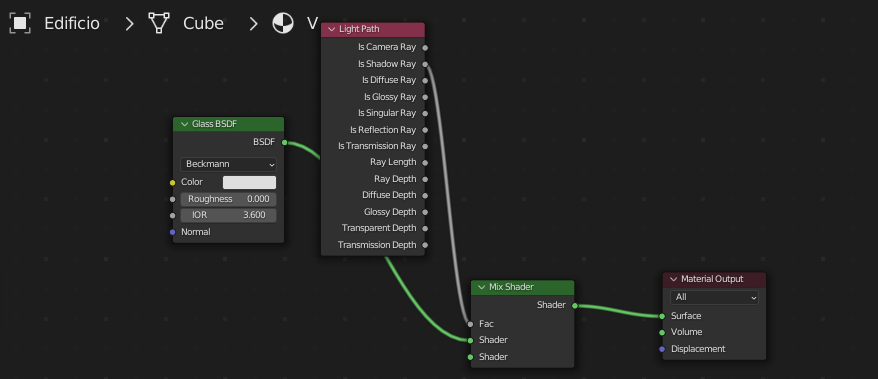Select the Glass BSDF node by its title
Viewport: 878px width, 379px height.
click(215, 124)
